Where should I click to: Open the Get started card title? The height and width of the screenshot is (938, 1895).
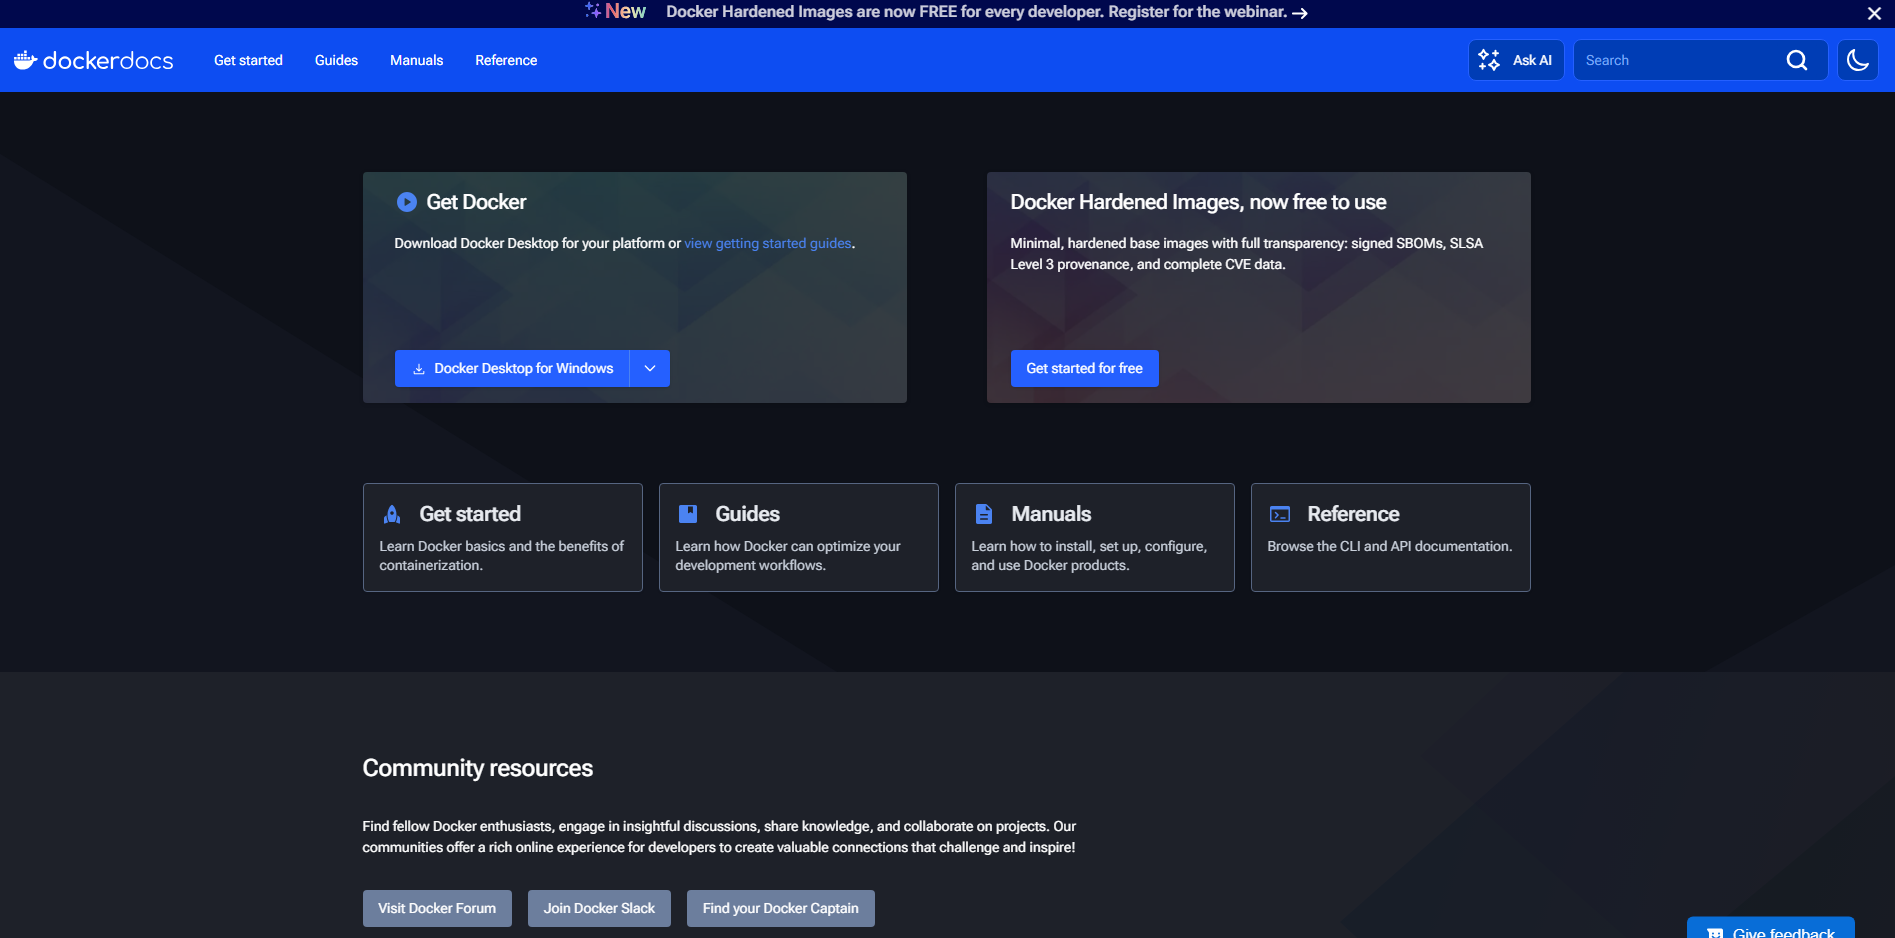(x=470, y=514)
